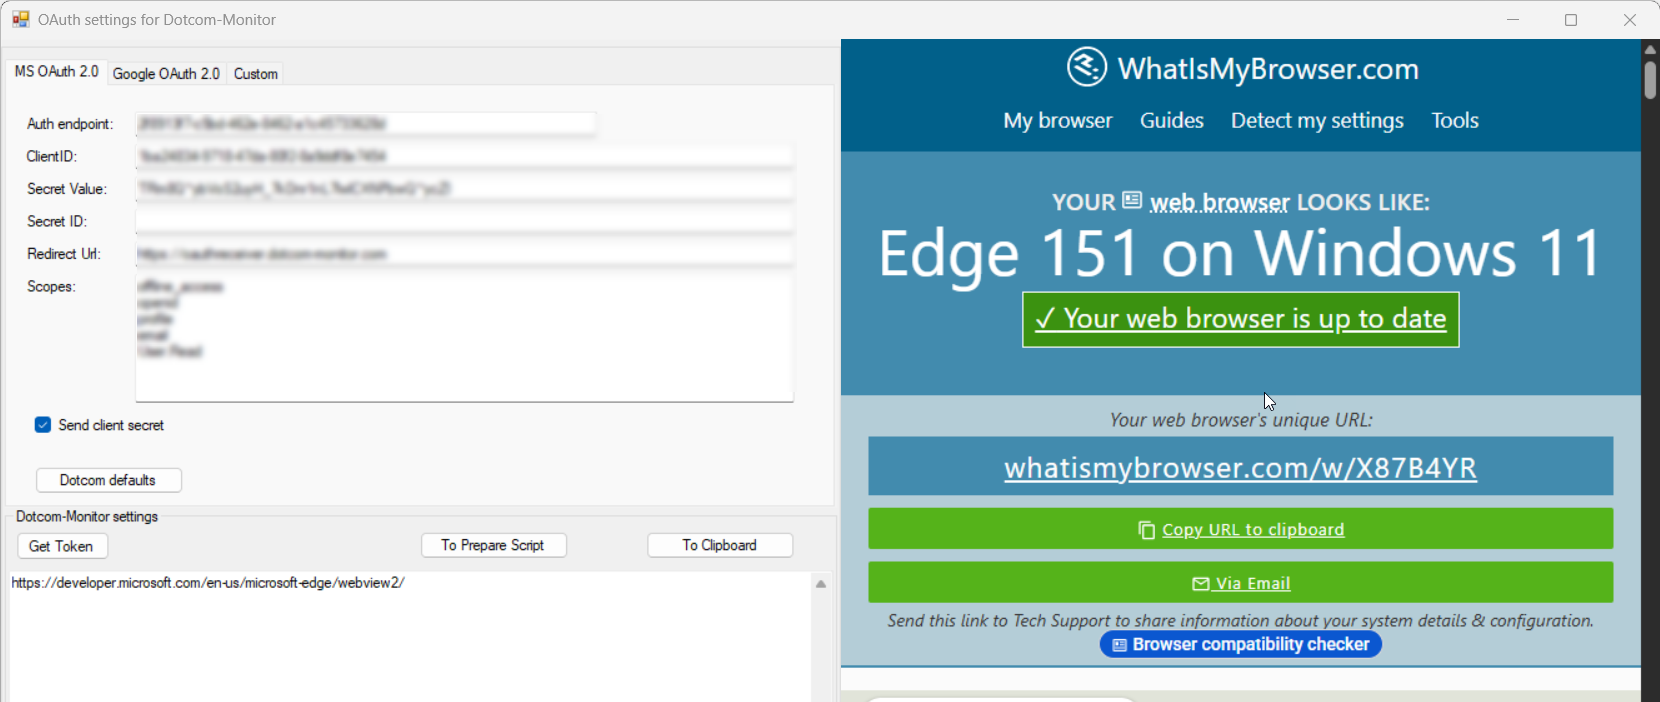Focus the empty Secret ID field

[x=465, y=221]
